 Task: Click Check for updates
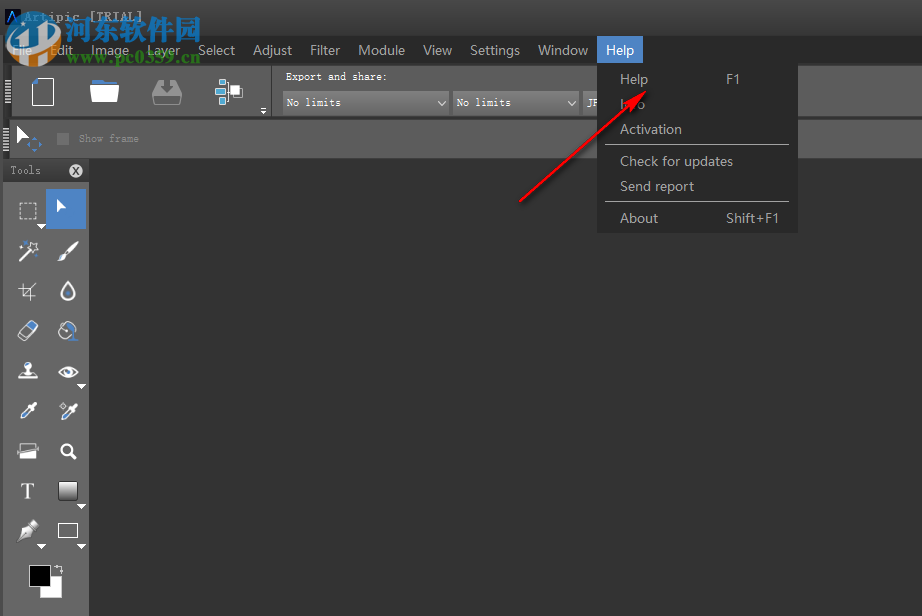pyautogui.click(x=697, y=161)
